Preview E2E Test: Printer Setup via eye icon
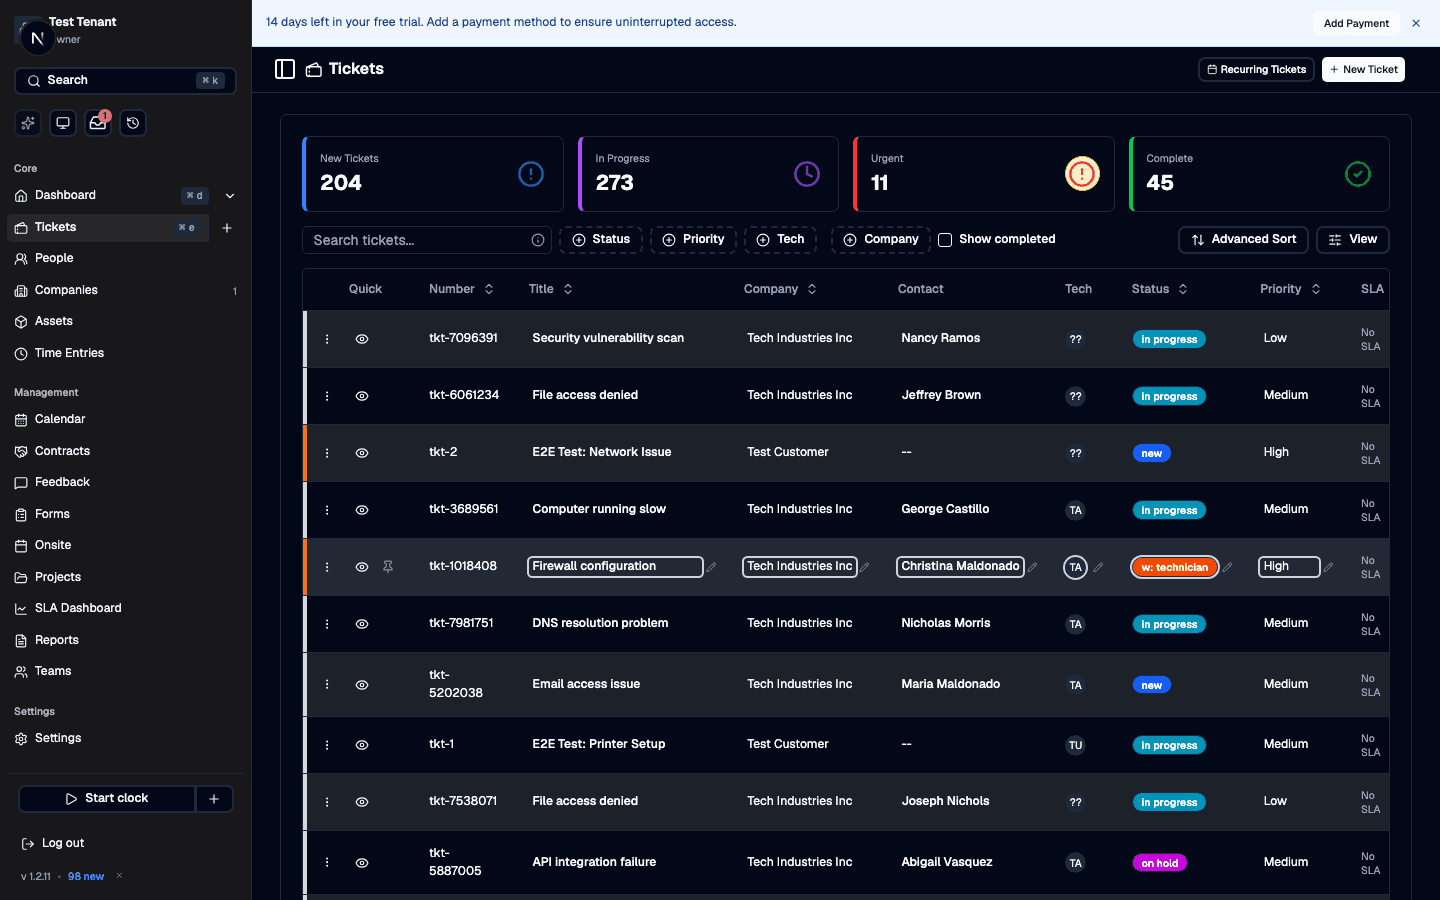Viewport: 1440px width, 900px height. click(361, 744)
